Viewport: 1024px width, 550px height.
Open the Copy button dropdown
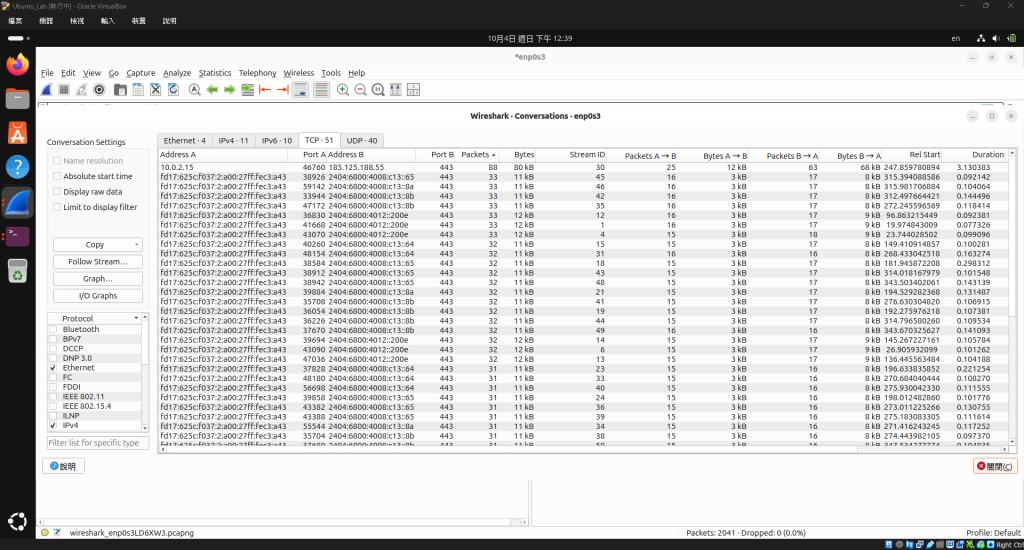pos(98,244)
